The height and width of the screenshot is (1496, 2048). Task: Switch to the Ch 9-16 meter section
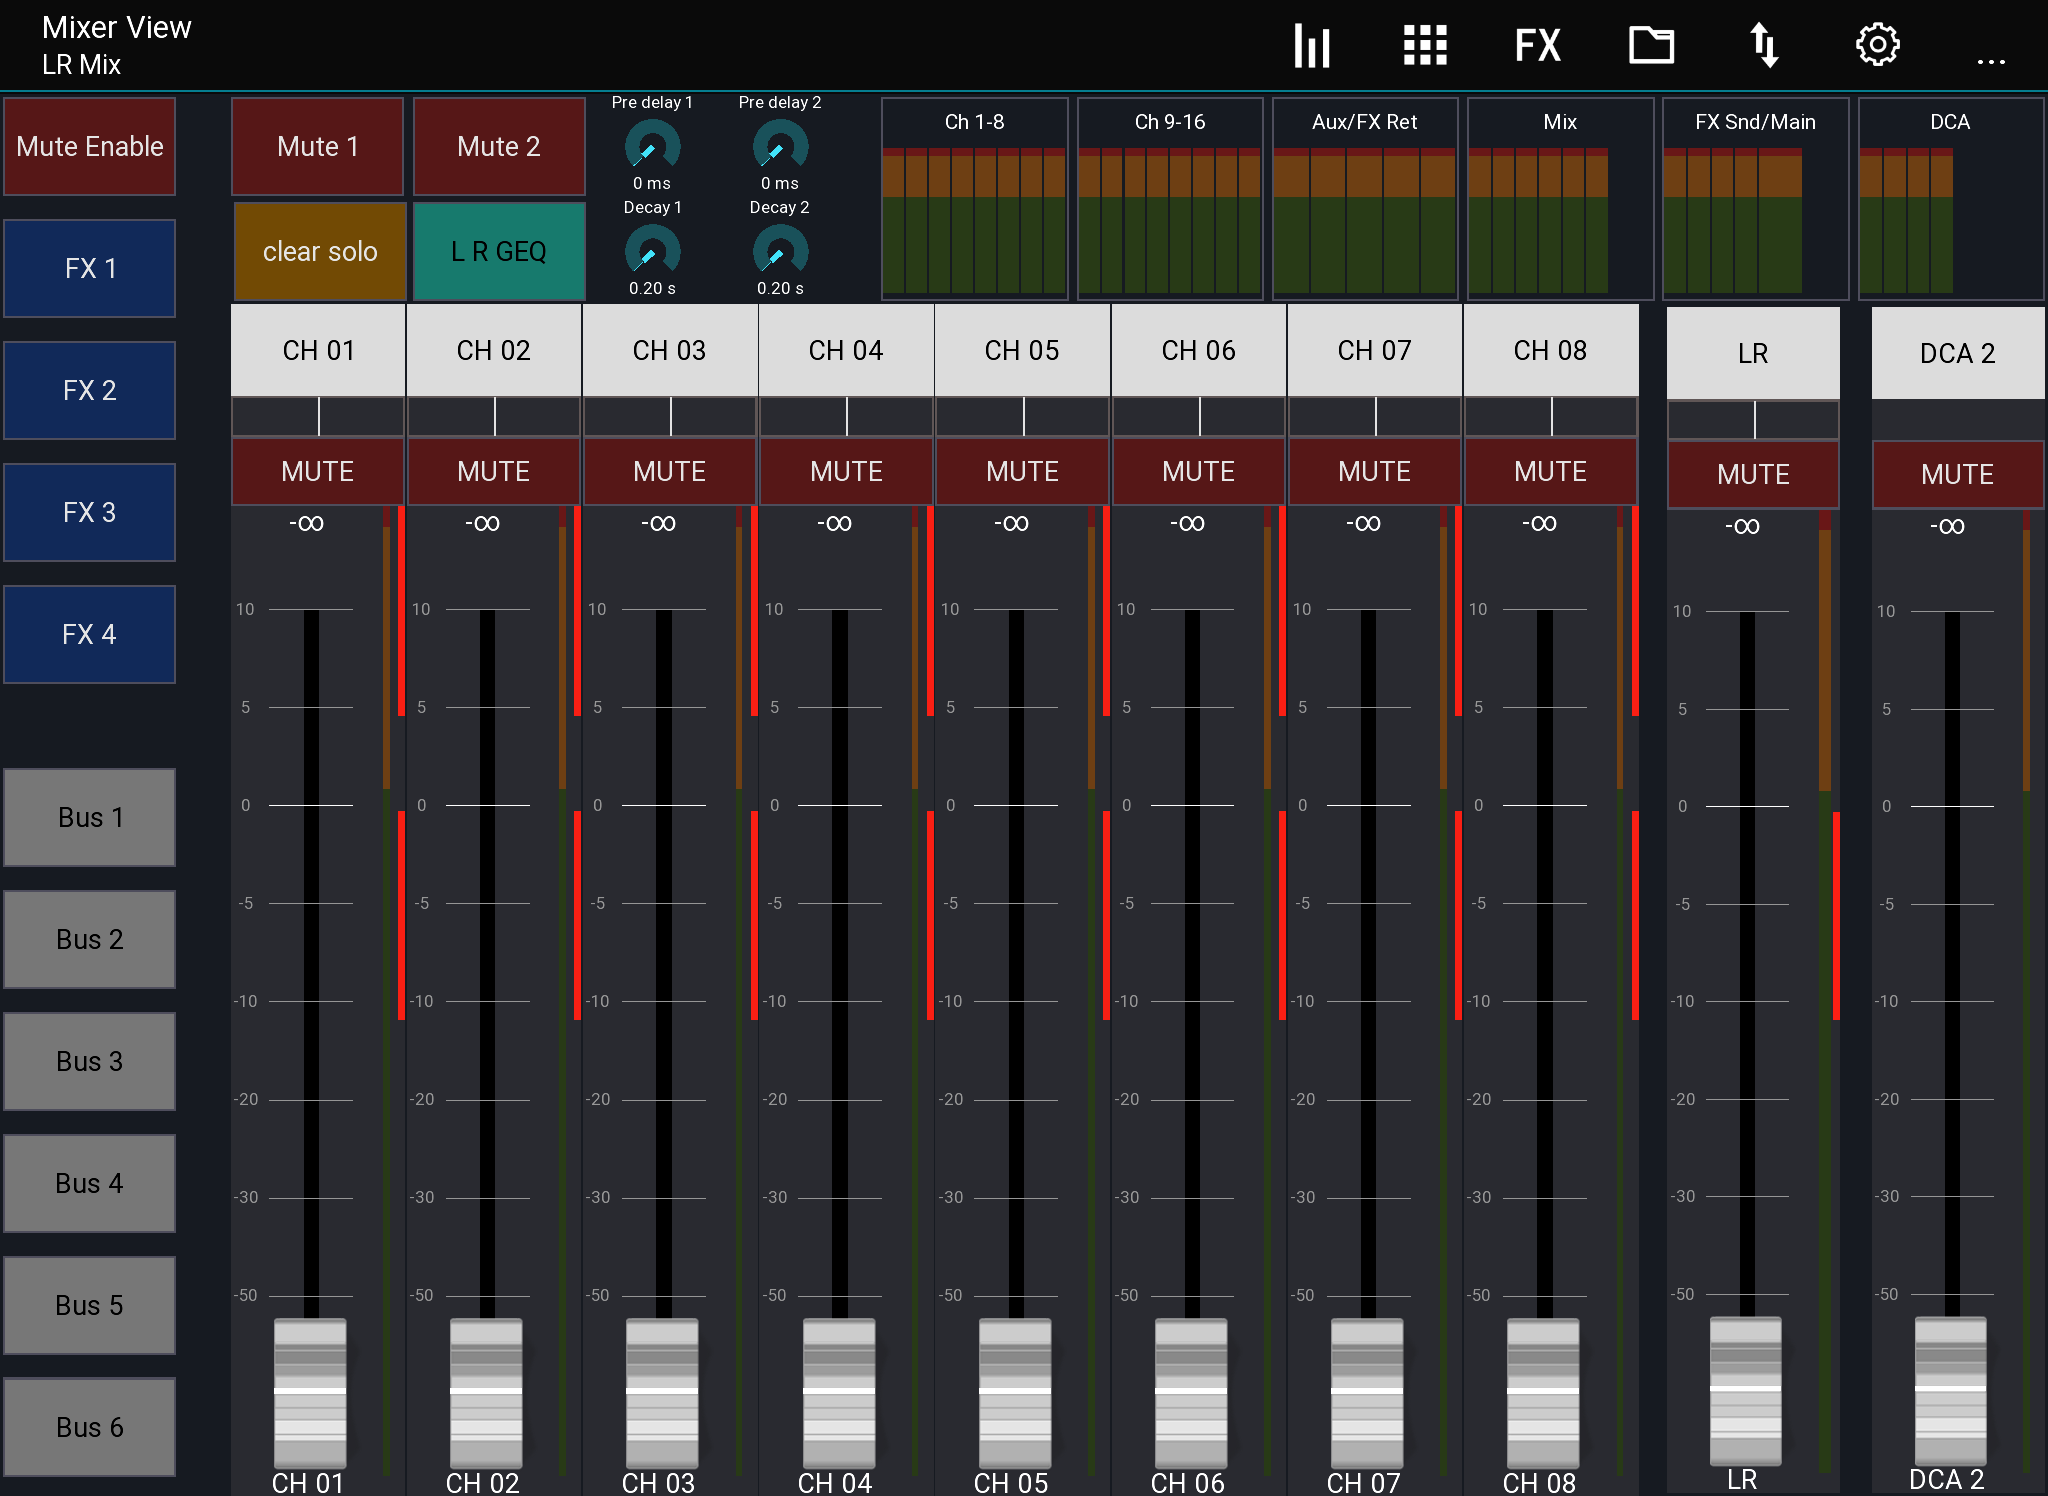pyautogui.click(x=1170, y=122)
